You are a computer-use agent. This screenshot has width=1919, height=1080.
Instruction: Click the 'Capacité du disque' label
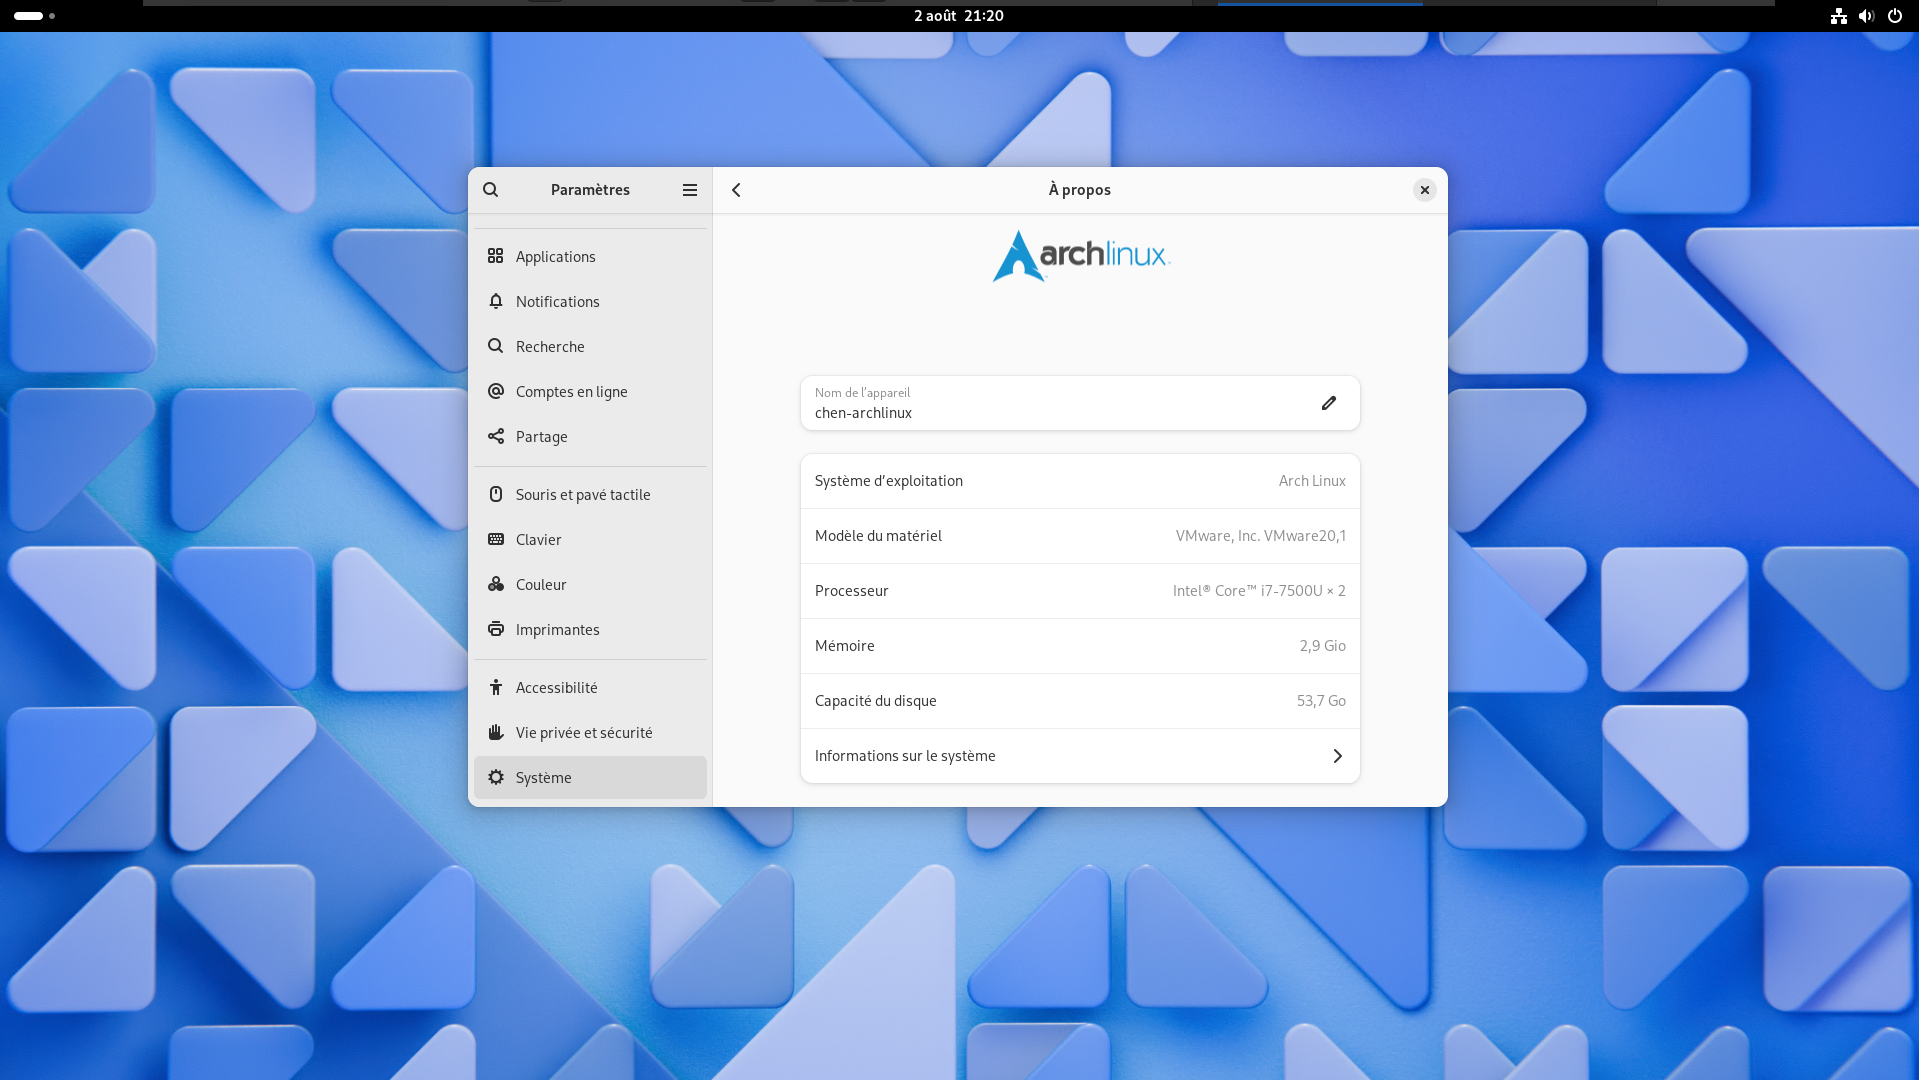pyautogui.click(x=875, y=701)
